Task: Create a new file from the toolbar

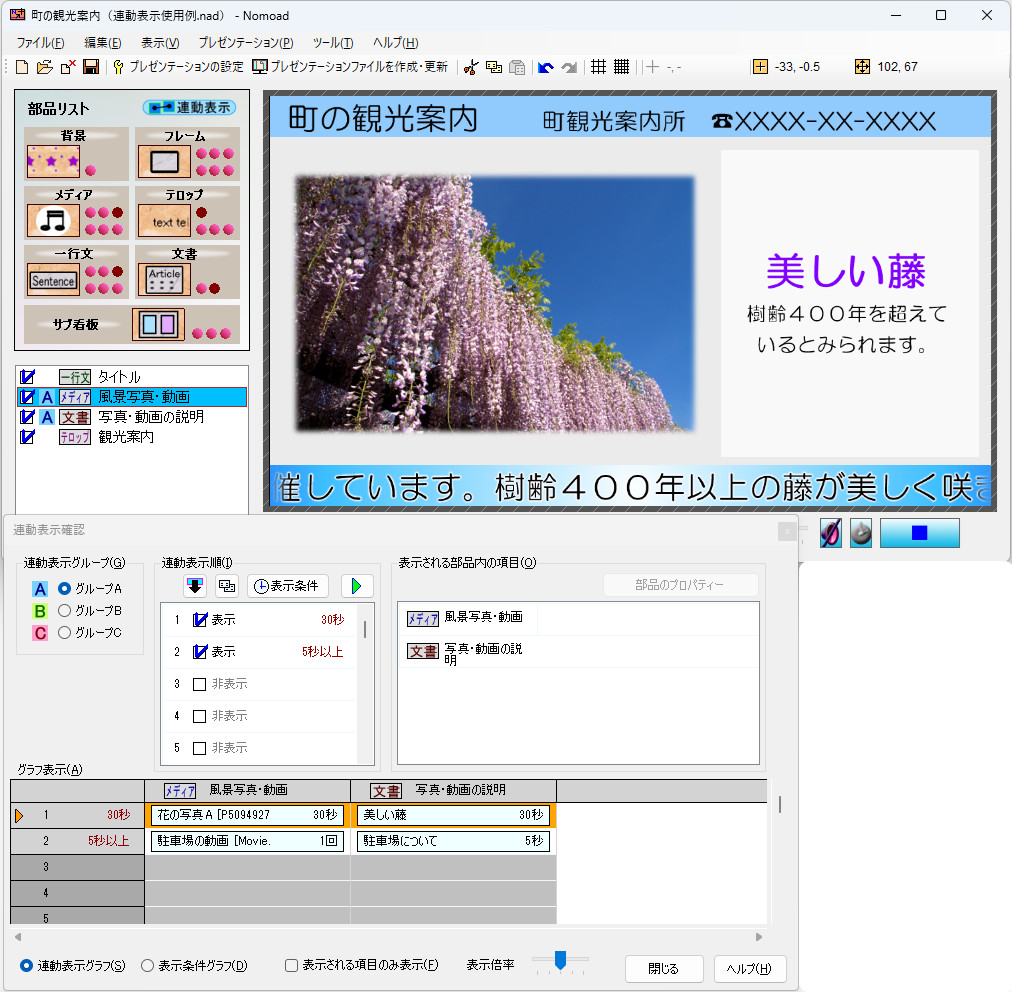Action: (22, 67)
